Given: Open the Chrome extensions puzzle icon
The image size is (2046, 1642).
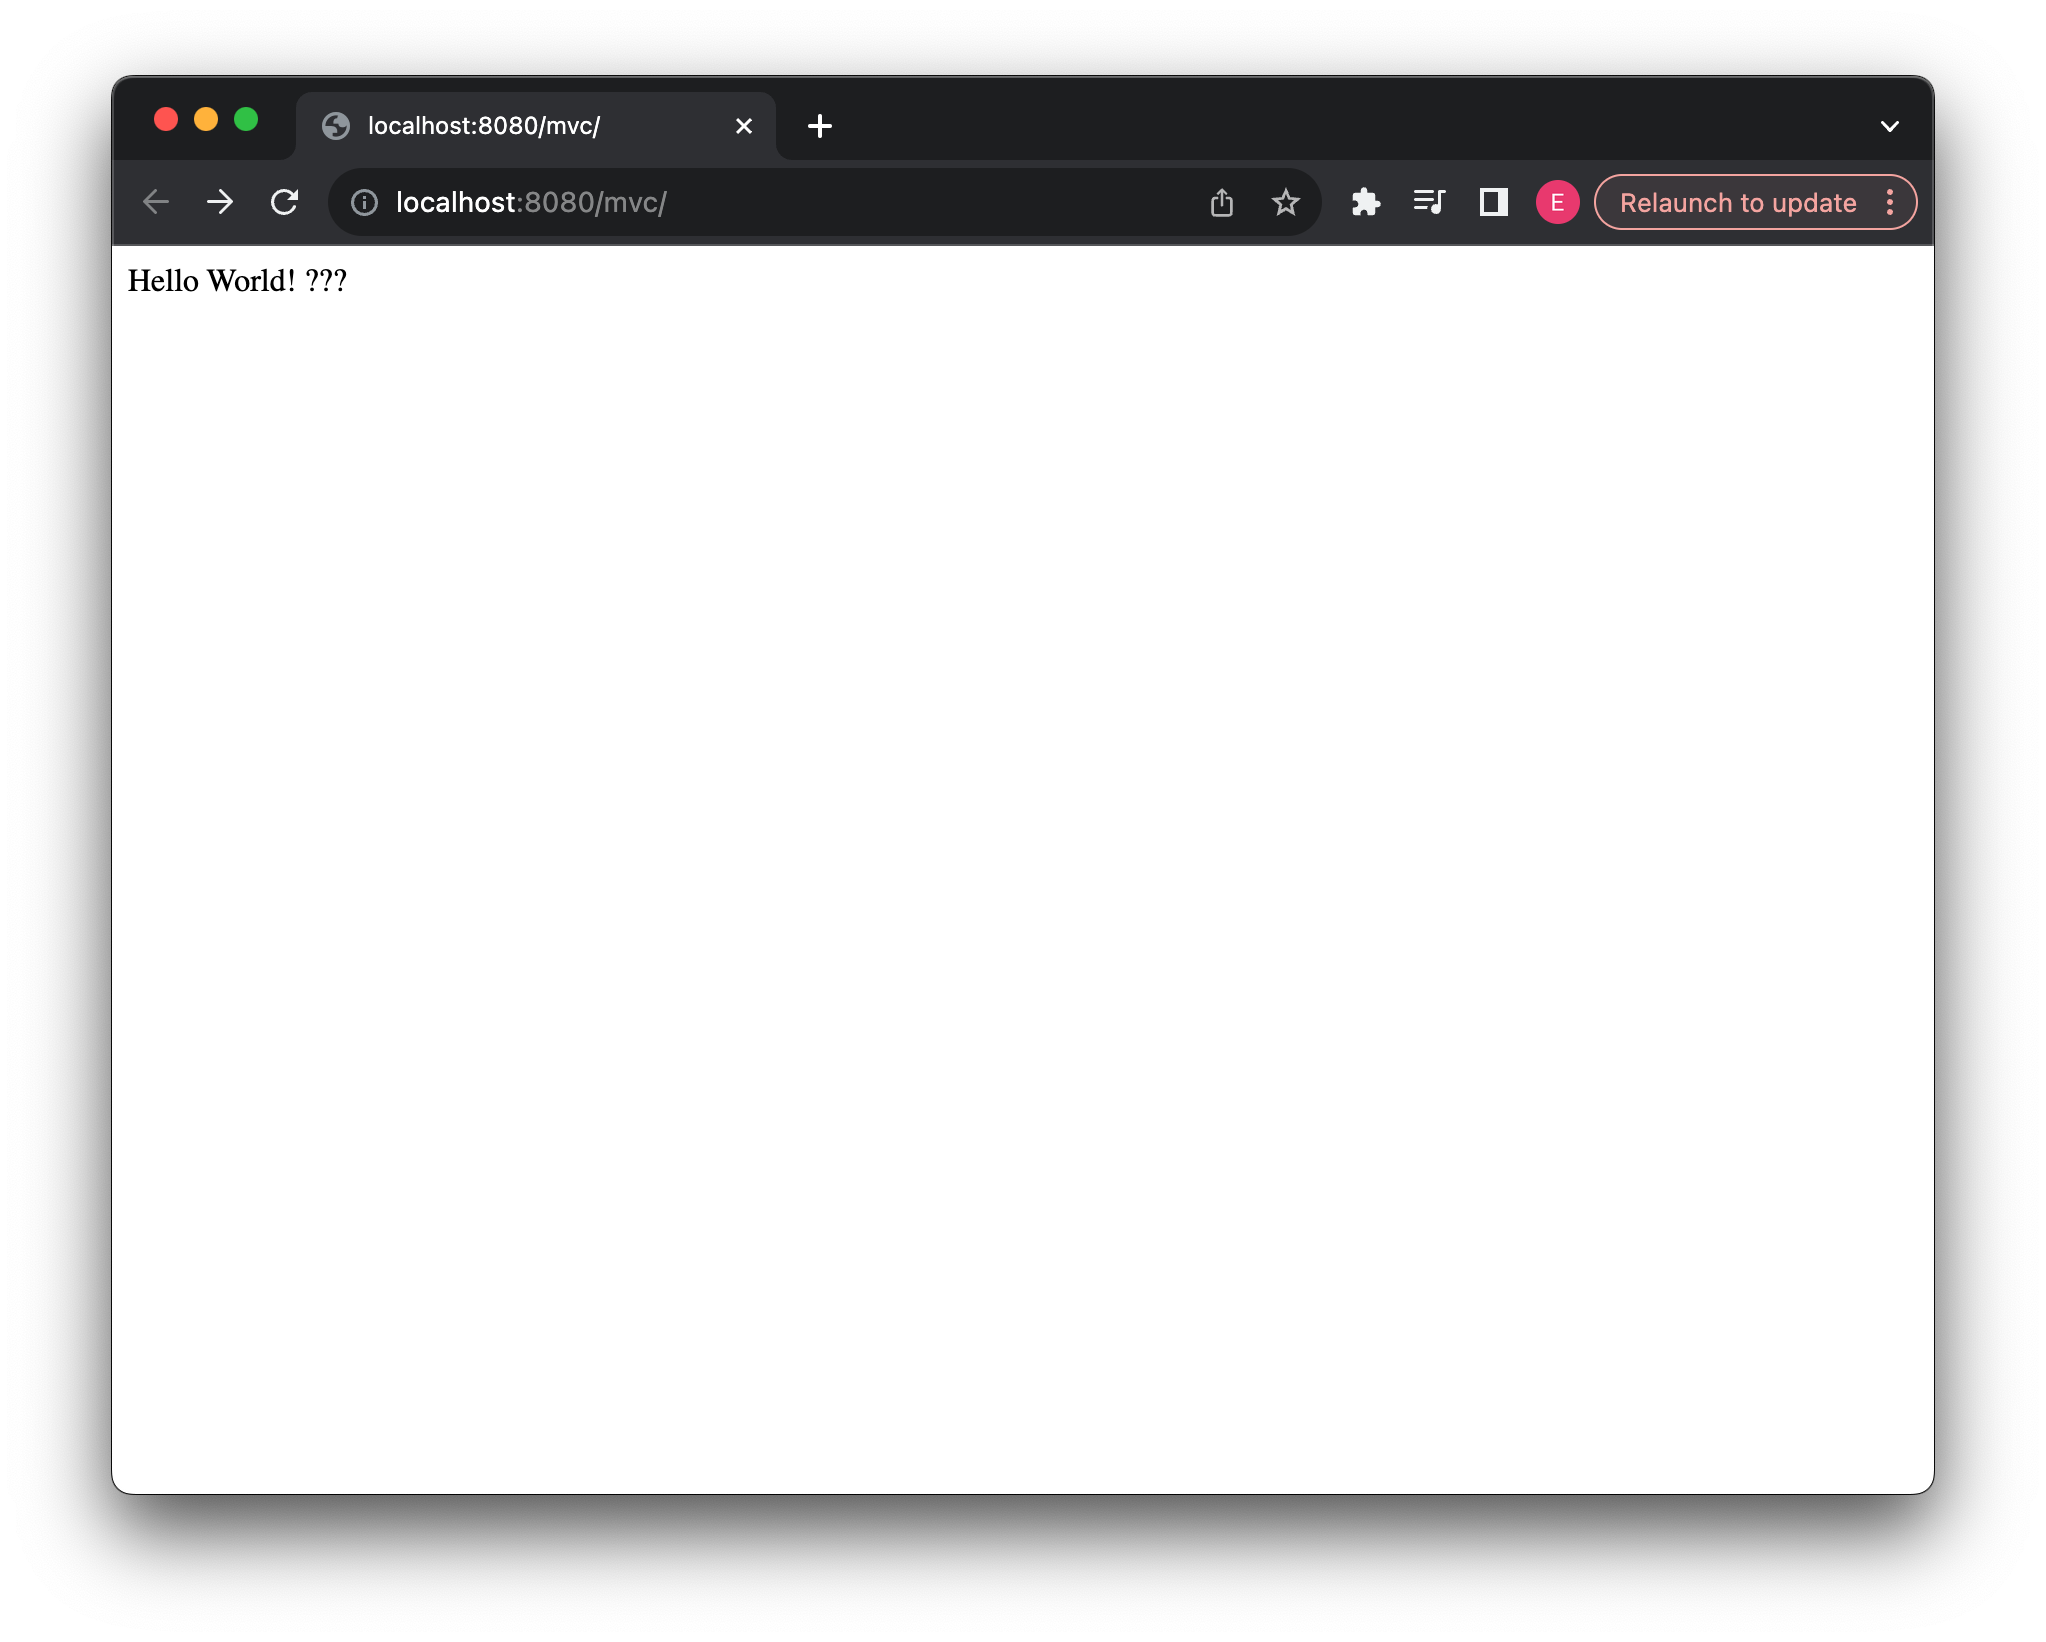Looking at the screenshot, I should [x=1366, y=202].
